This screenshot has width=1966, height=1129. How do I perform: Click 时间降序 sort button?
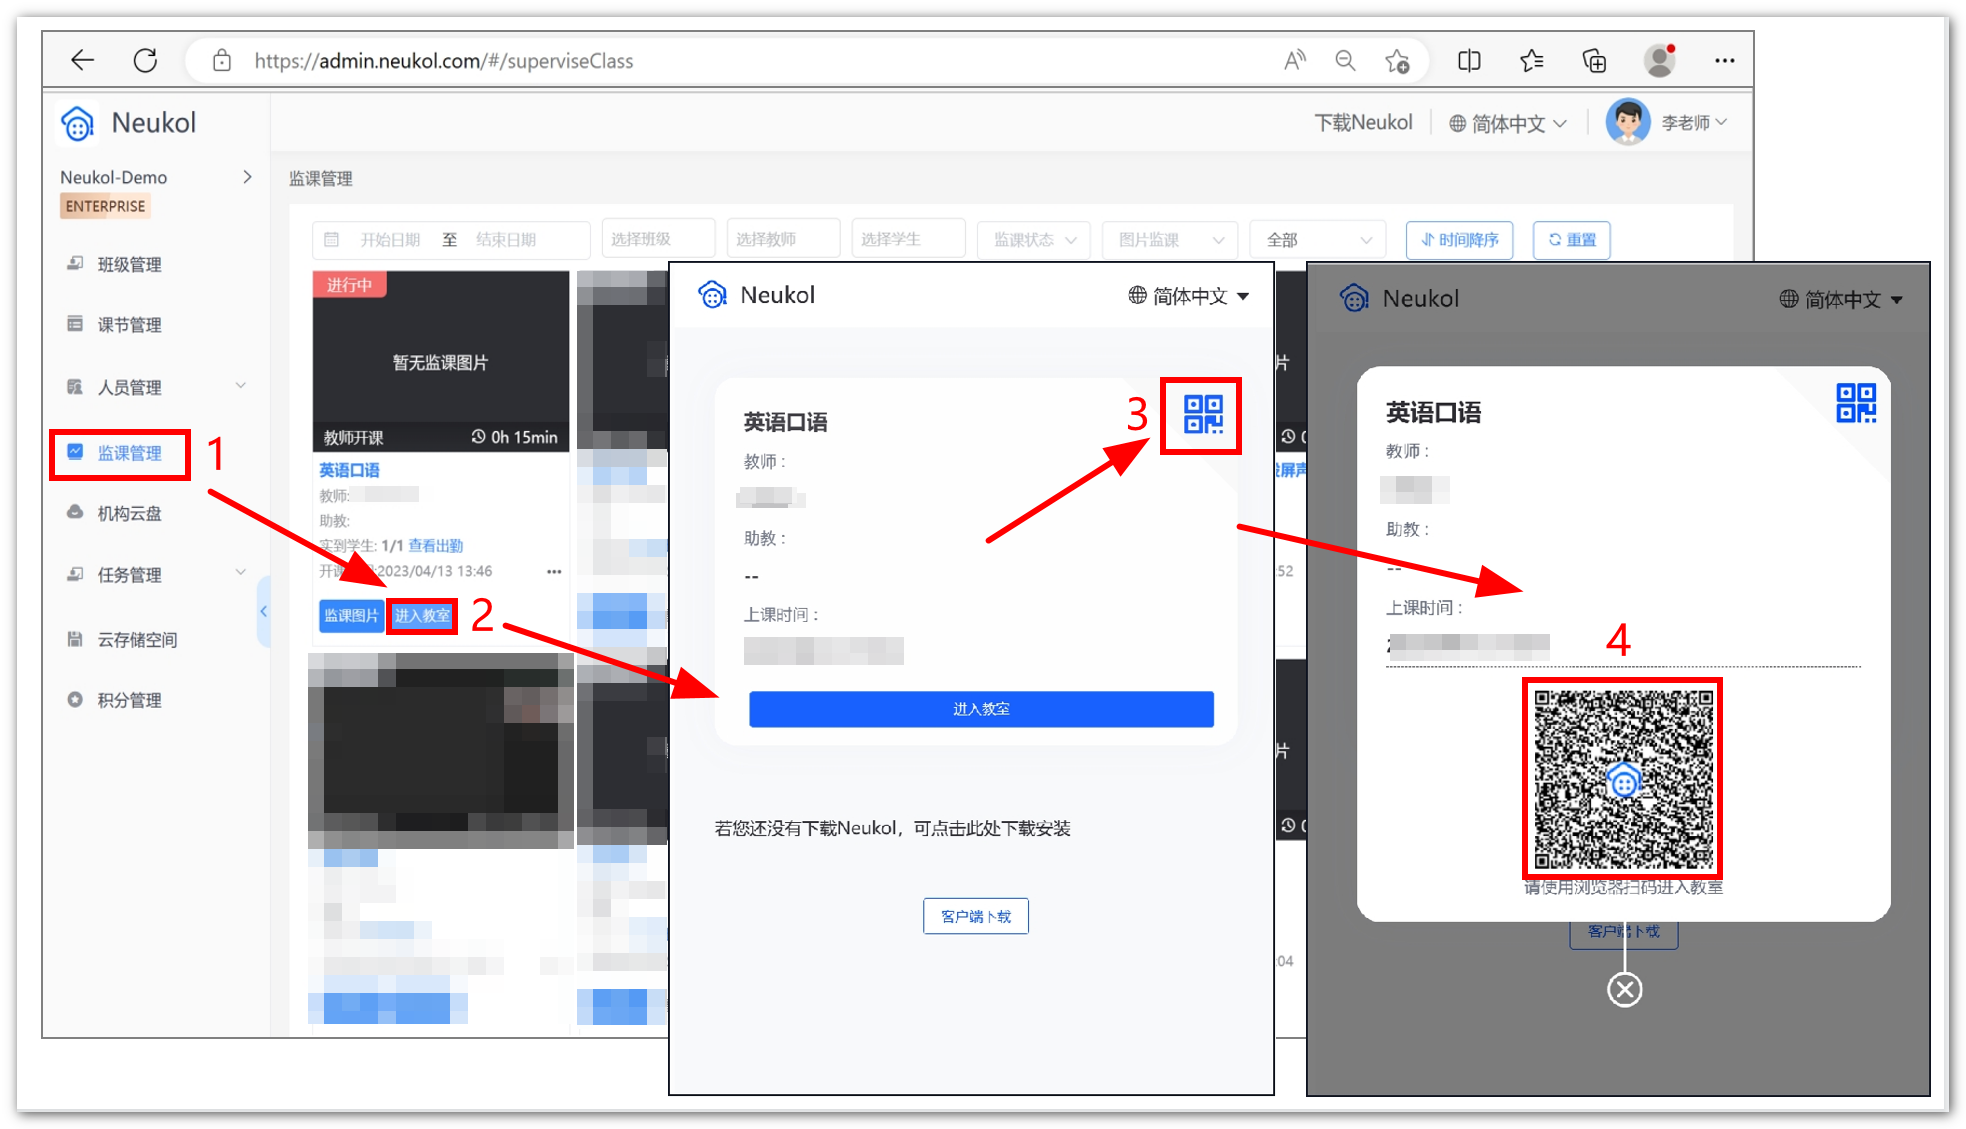1459,240
